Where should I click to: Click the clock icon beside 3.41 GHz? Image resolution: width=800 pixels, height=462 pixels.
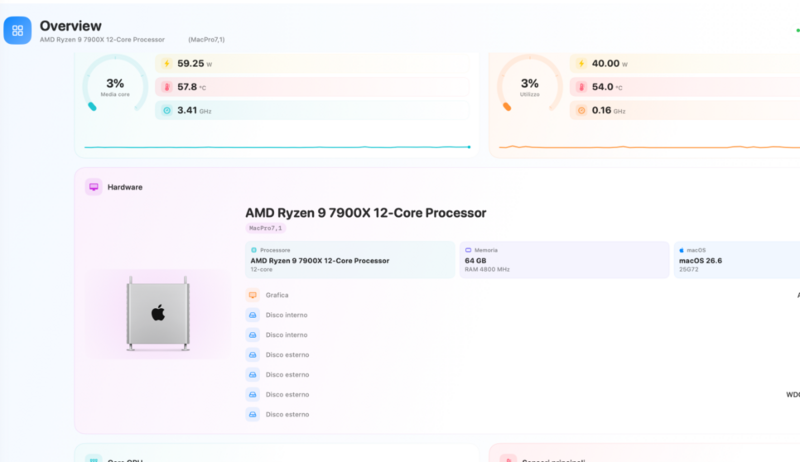point(167,111)
